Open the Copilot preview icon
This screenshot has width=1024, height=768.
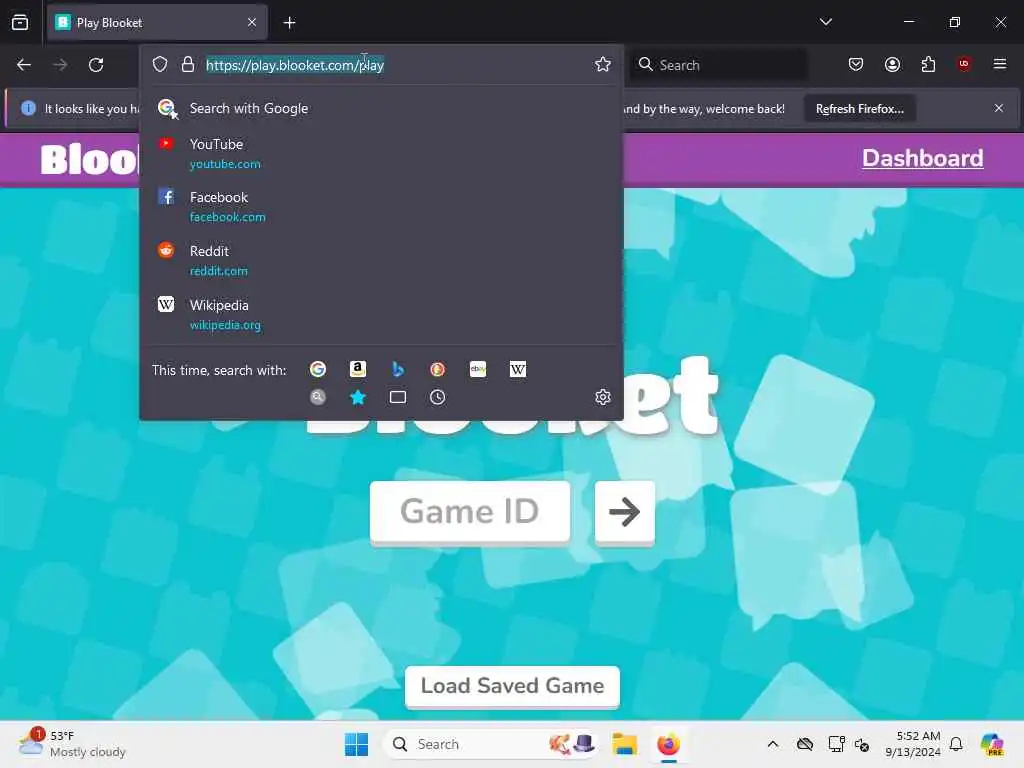click(992, 744)
